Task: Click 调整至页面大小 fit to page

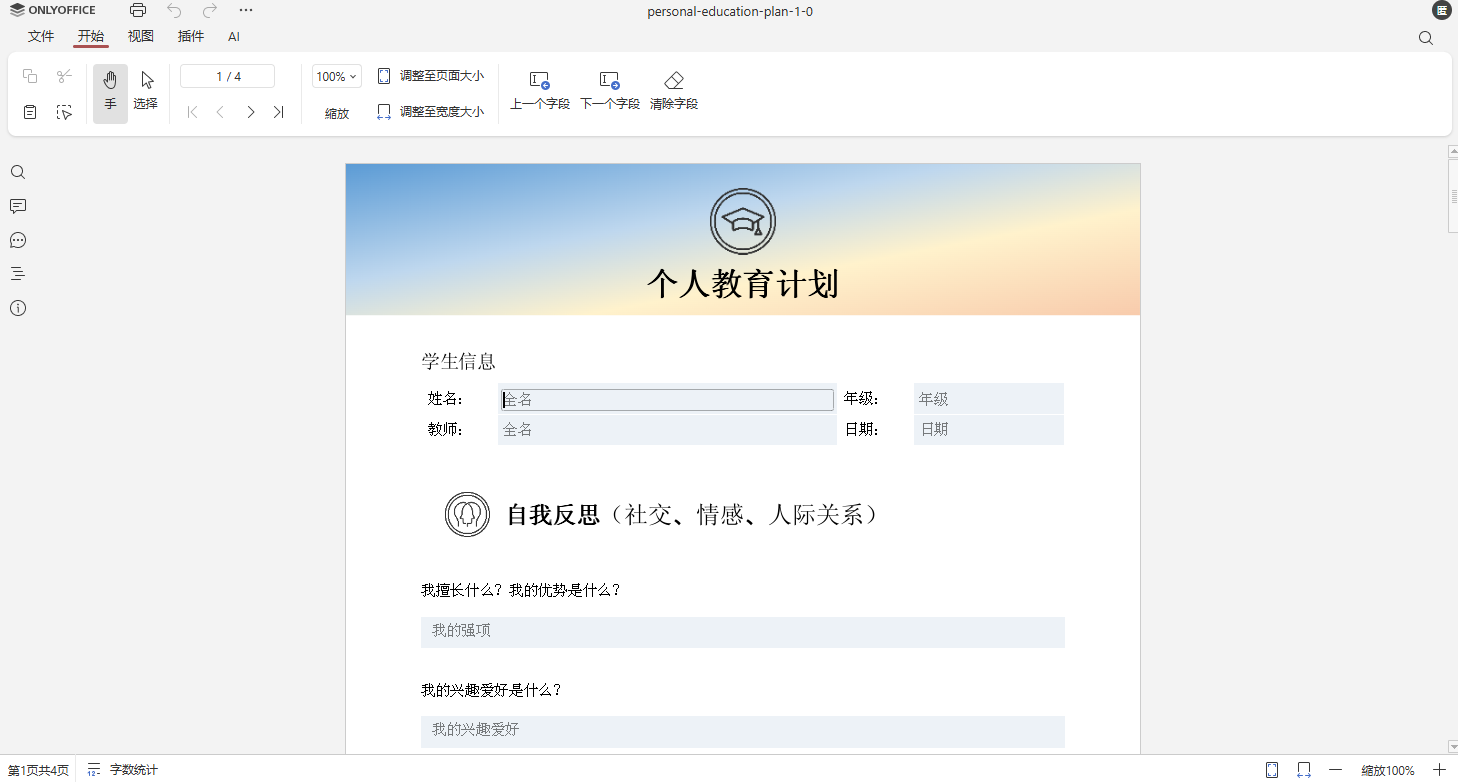Action: click(x=430, y=76)
